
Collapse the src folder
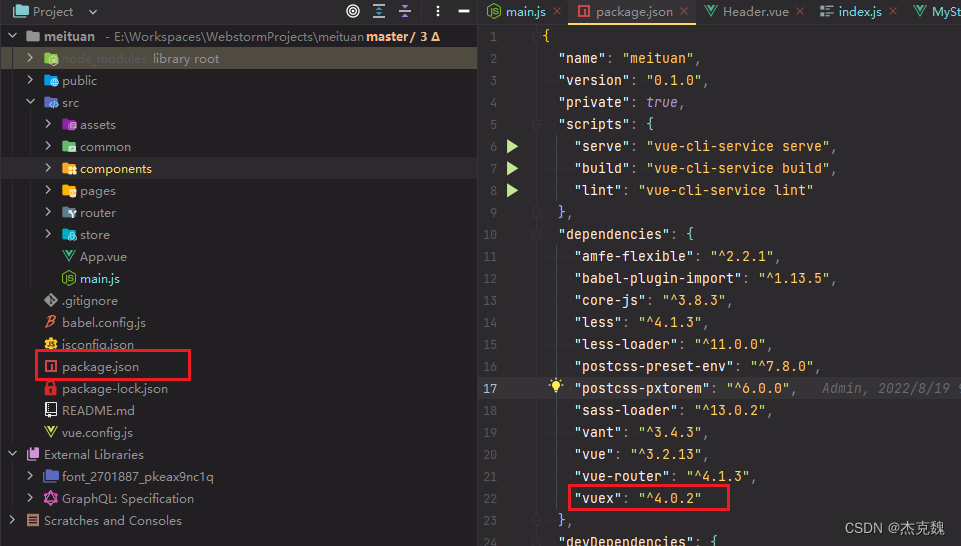tap(30, 102)
